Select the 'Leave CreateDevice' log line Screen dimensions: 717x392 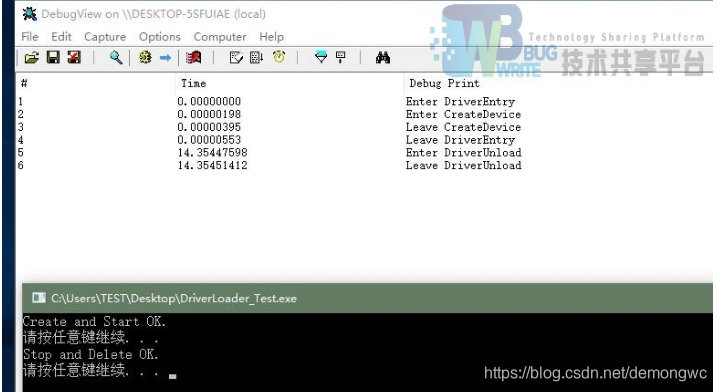pyautogui.click(x=463, y=127)
